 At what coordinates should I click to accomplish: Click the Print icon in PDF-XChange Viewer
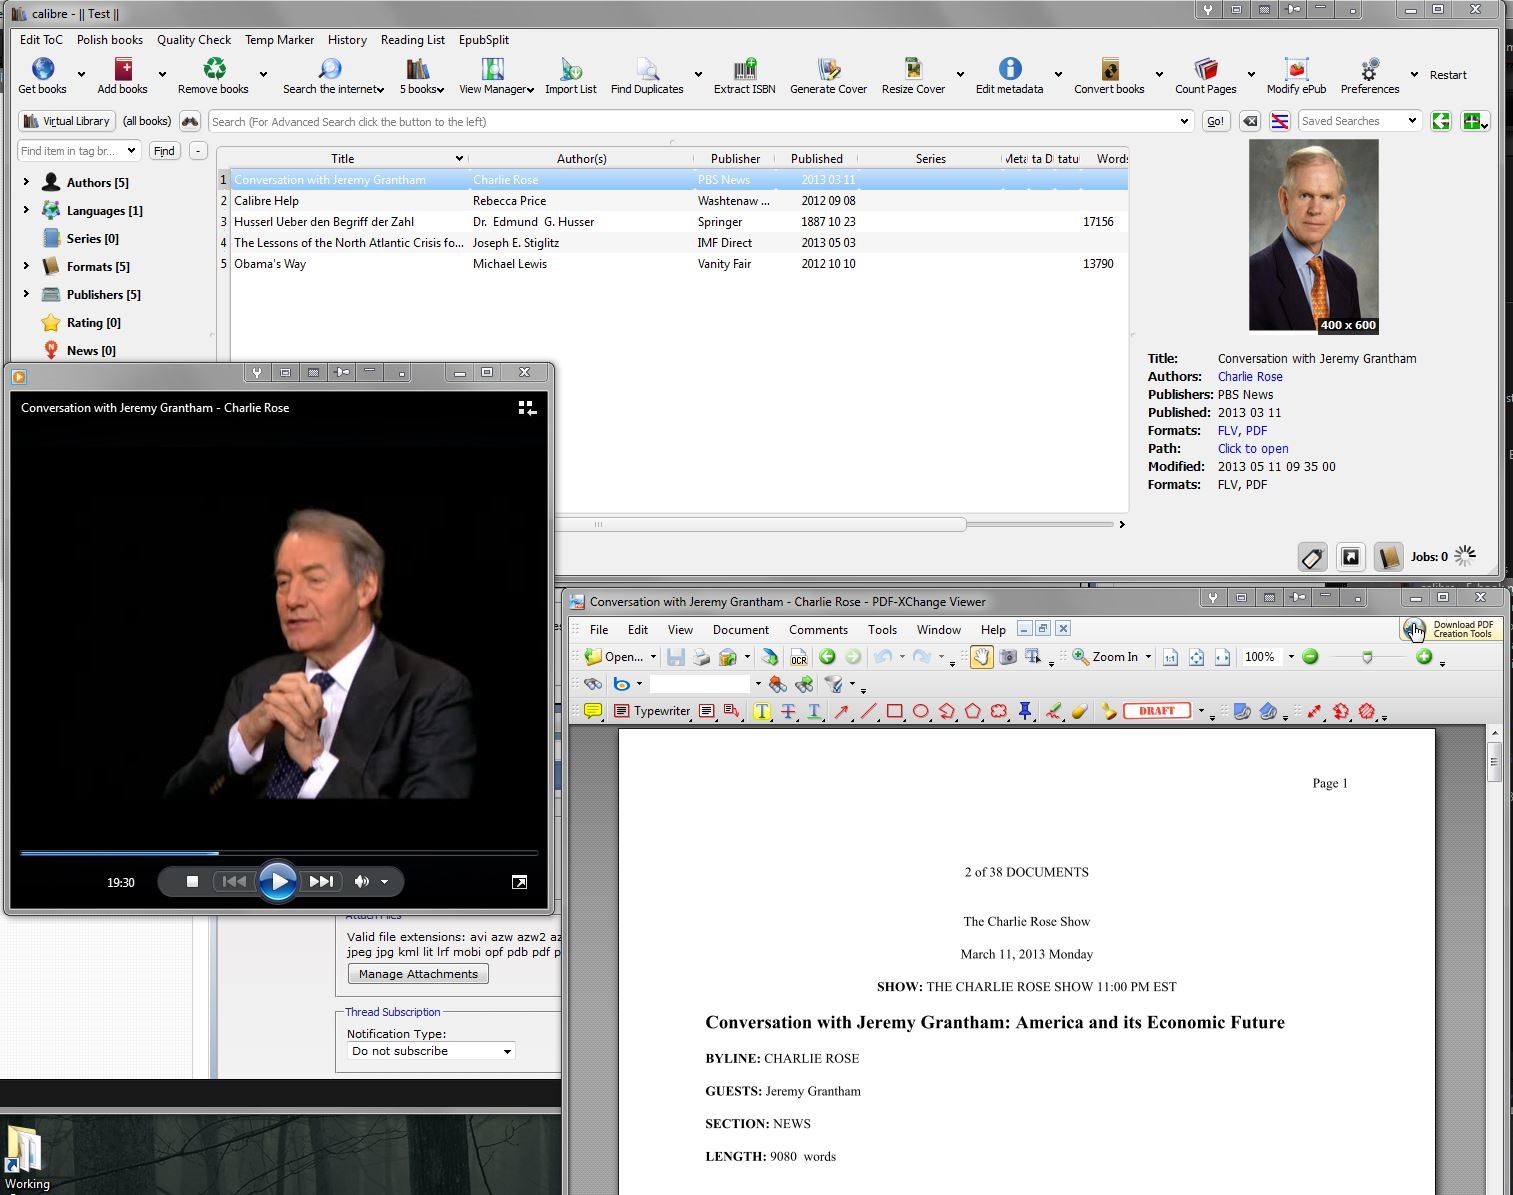pyautogui.click(x=702, y=657)
